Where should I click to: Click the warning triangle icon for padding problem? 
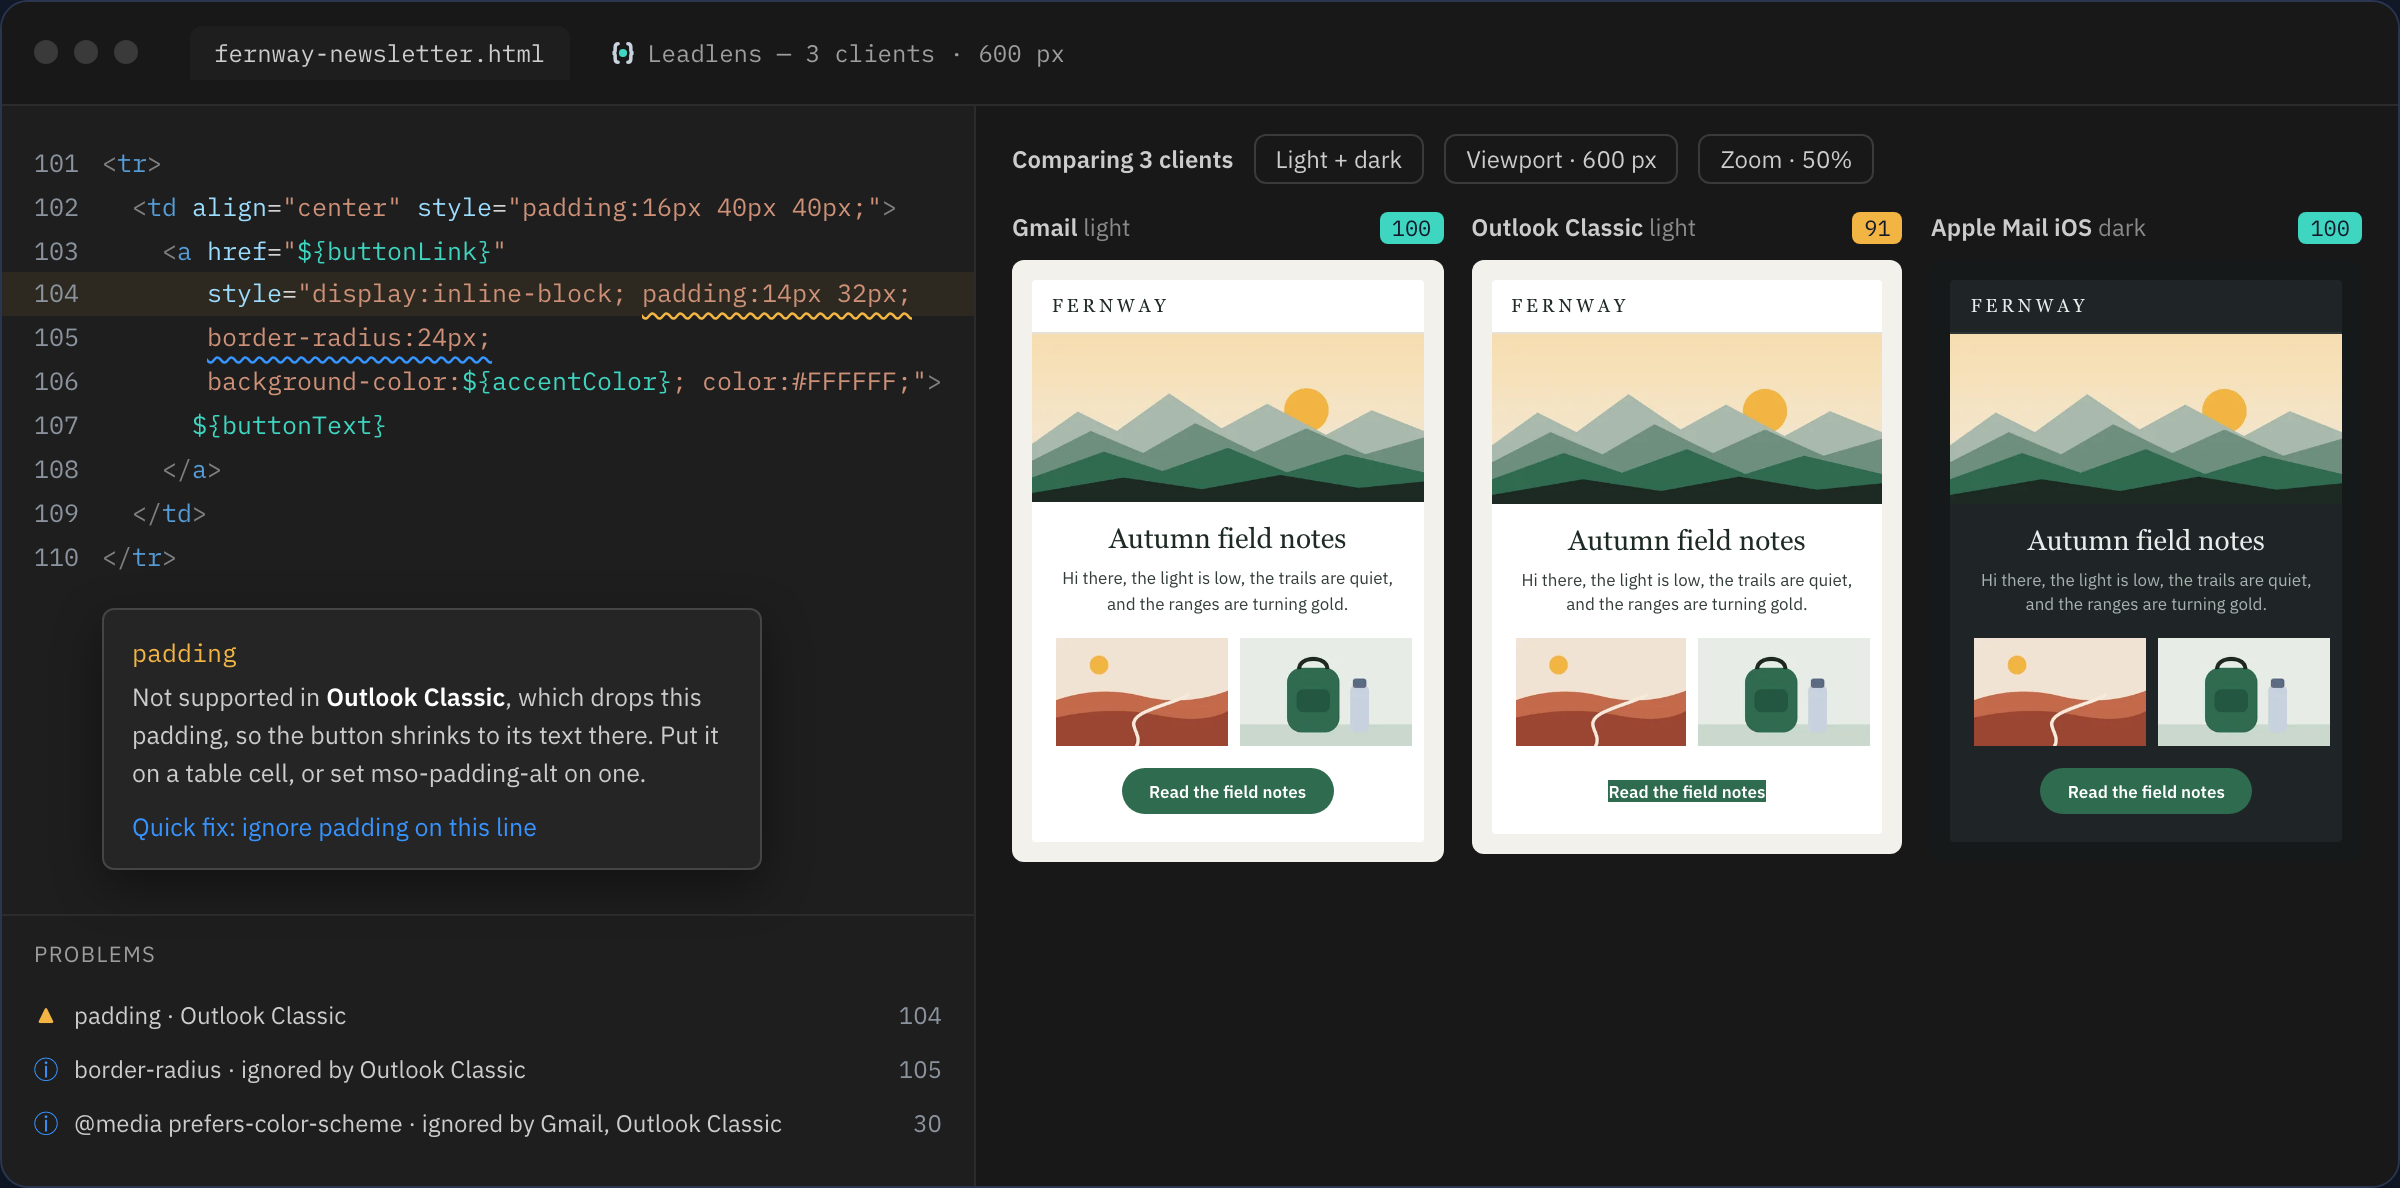tap(46, 1016)
